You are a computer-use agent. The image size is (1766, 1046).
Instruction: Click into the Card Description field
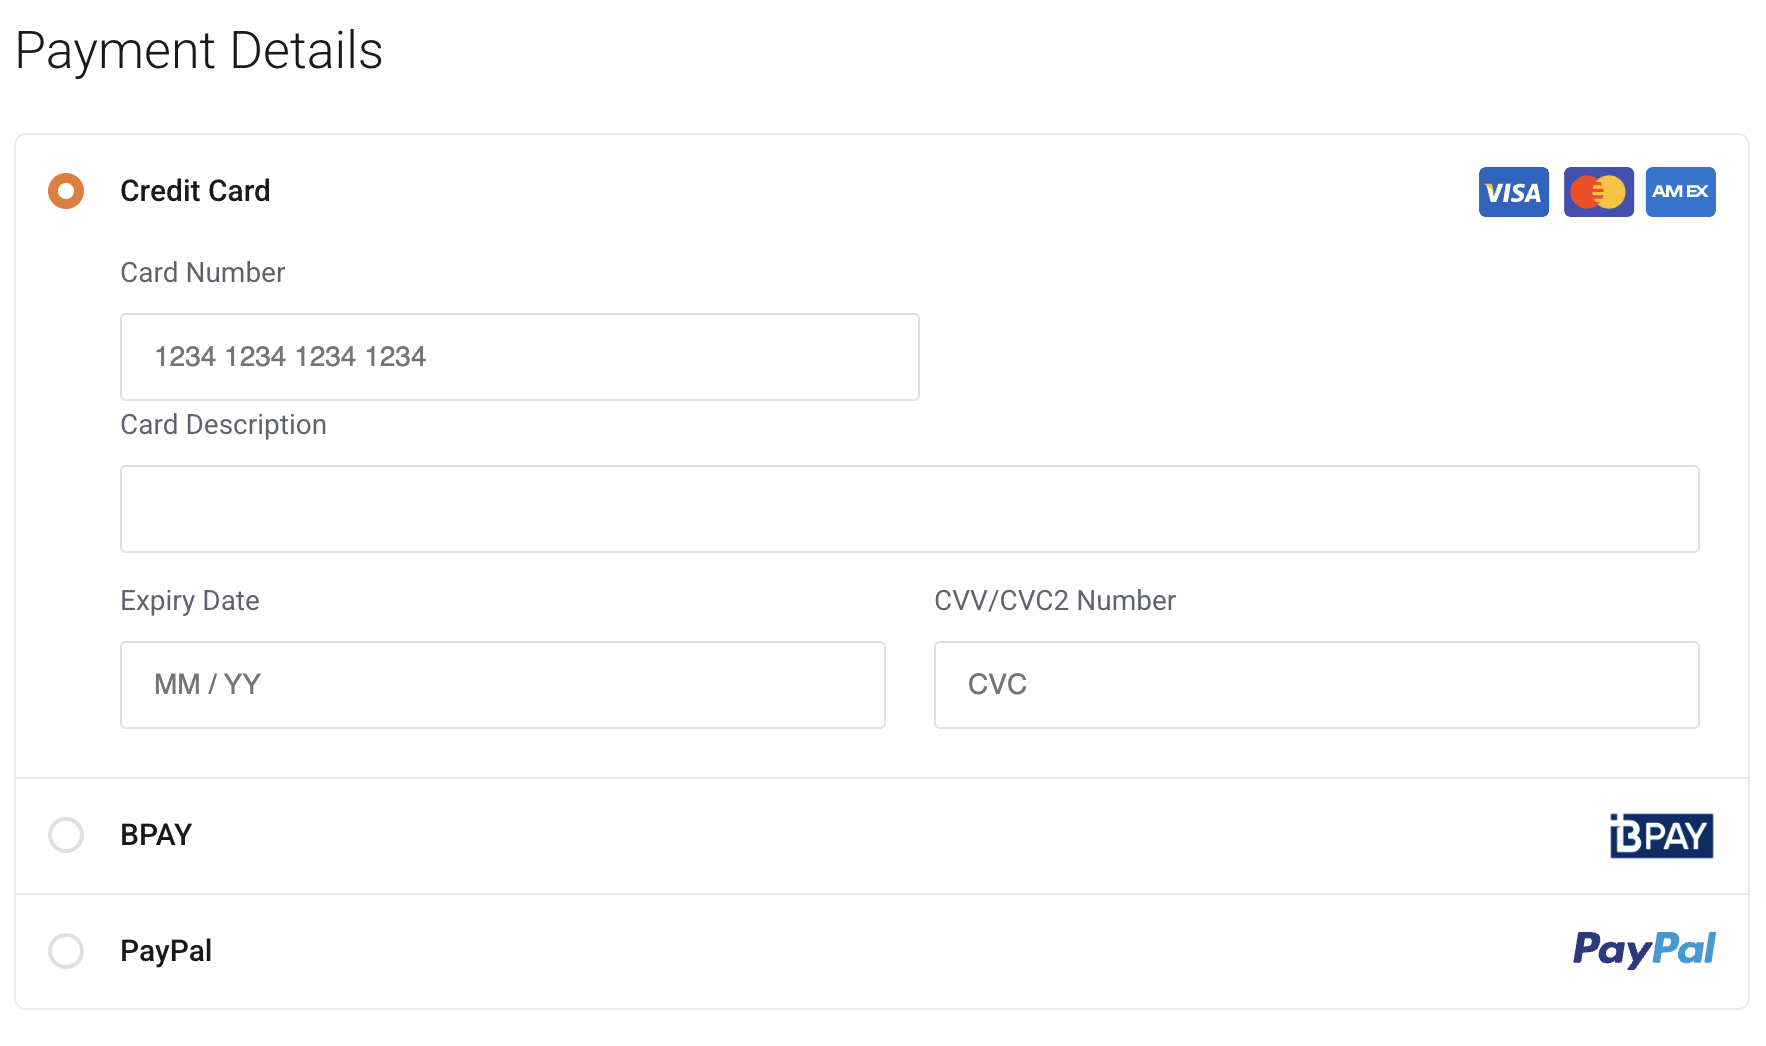tap(909, 509)
